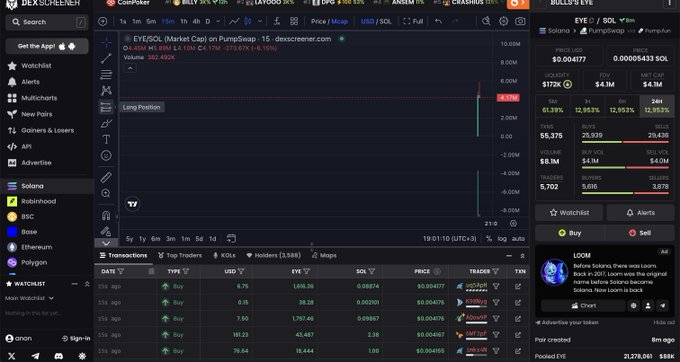Switch chart to Price instead of Mcap
This screenshot has height=362, width=680.
pos(318,21)
